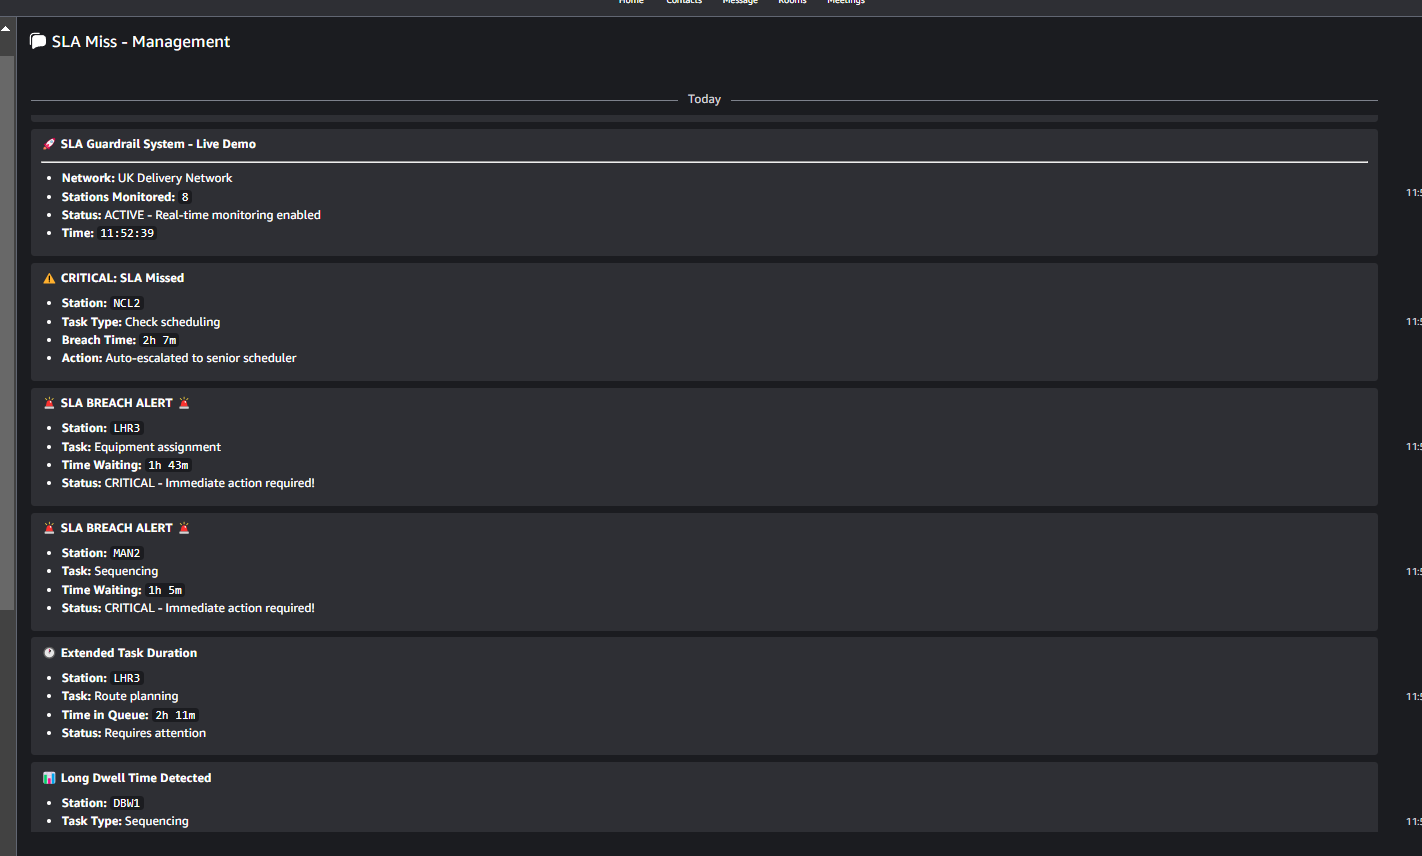Screen dimensions: 1422x856
Task: Click the DBW1 station code chip
Action: 127,803
